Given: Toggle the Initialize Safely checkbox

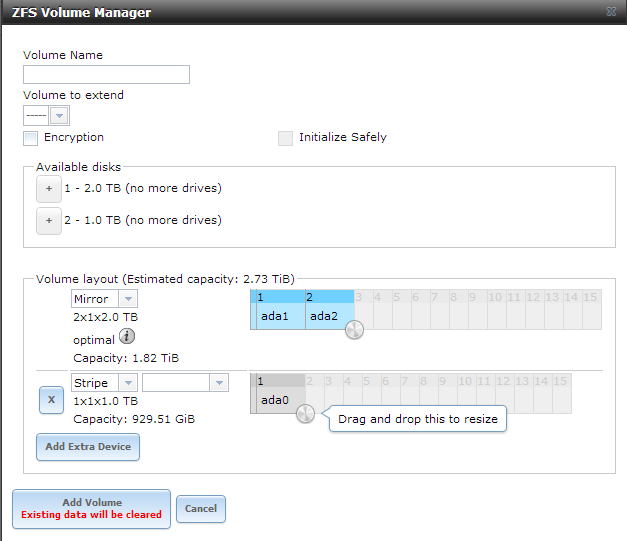Looking at the screenshot, I should pos(286,138).
